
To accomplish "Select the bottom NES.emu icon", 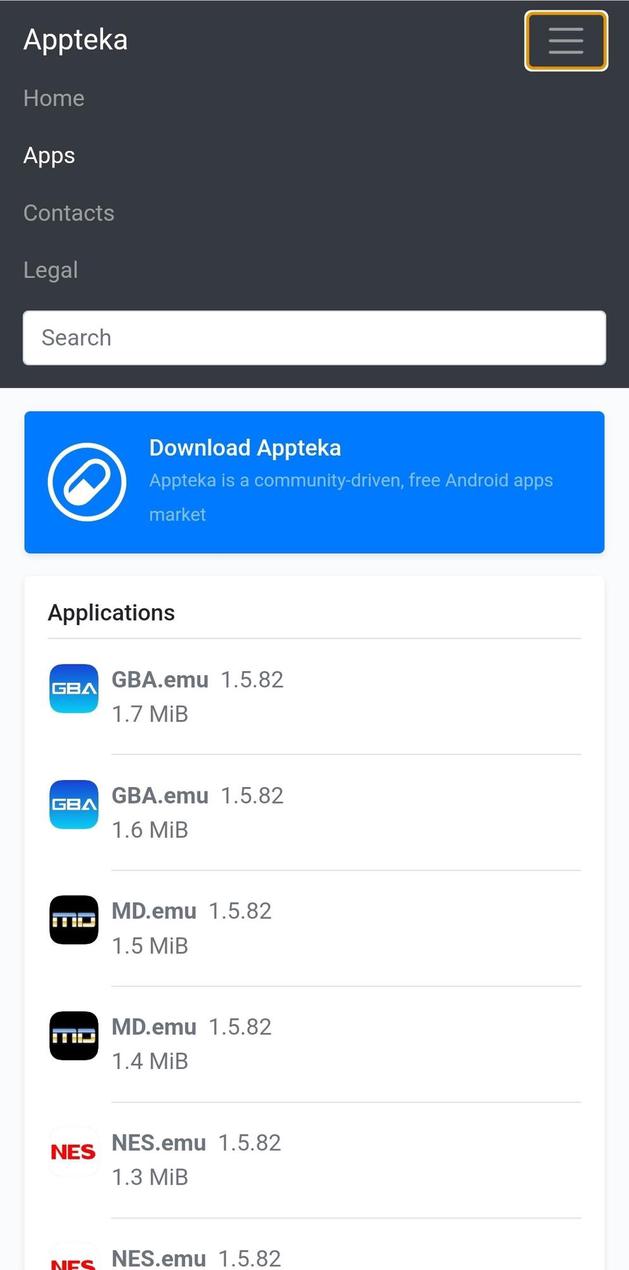I will (72, 1260).
